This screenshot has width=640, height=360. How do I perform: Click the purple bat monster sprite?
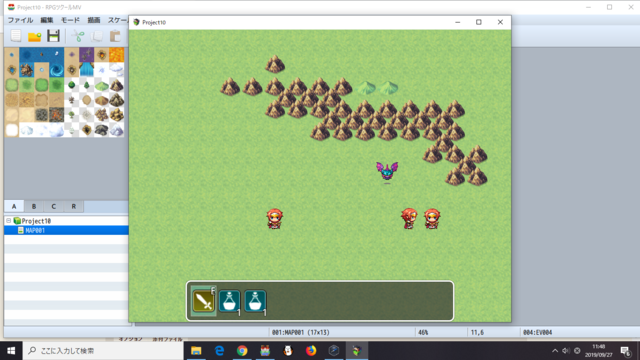pos(387,171)
